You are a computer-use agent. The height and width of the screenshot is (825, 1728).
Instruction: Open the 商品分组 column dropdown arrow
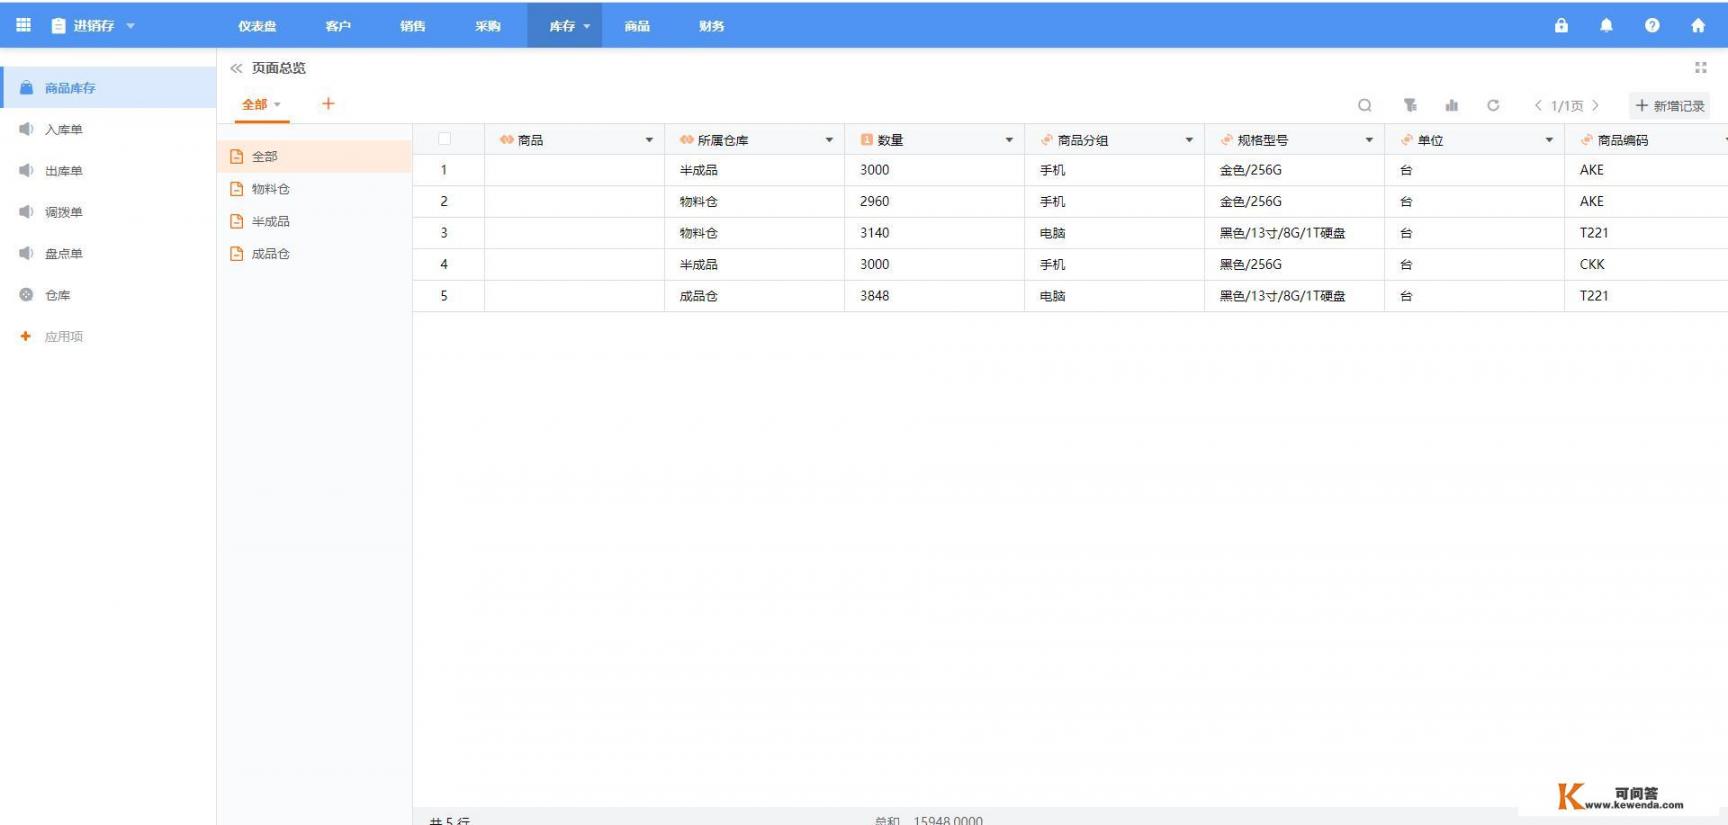tap(1189, 140)
